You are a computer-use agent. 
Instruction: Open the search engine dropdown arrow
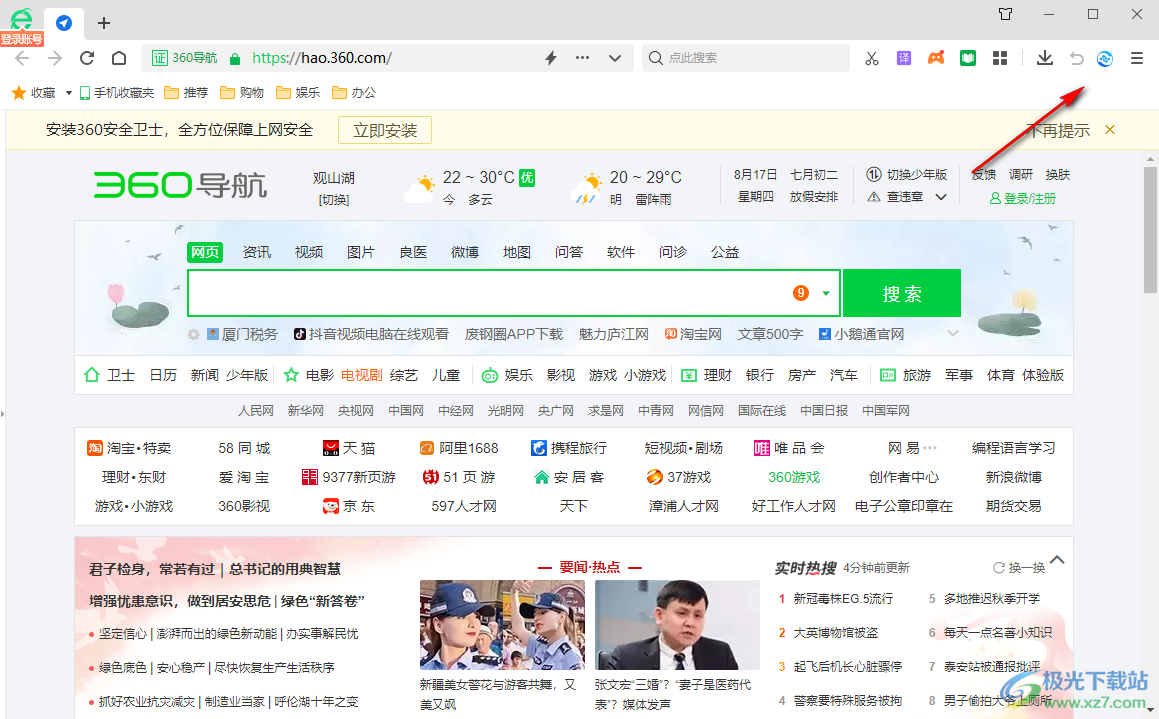click(x=826, y=293)
